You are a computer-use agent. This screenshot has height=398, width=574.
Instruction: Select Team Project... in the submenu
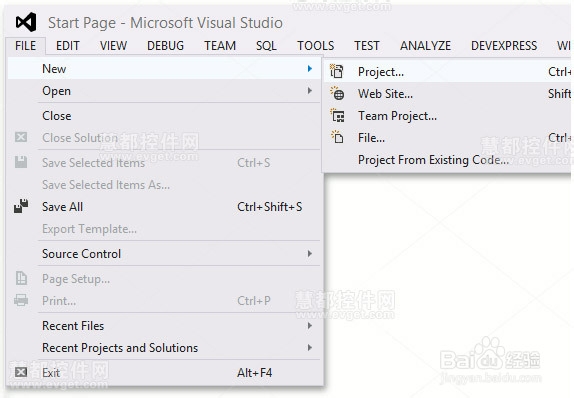pyautogui.click(x=447, y=116)
